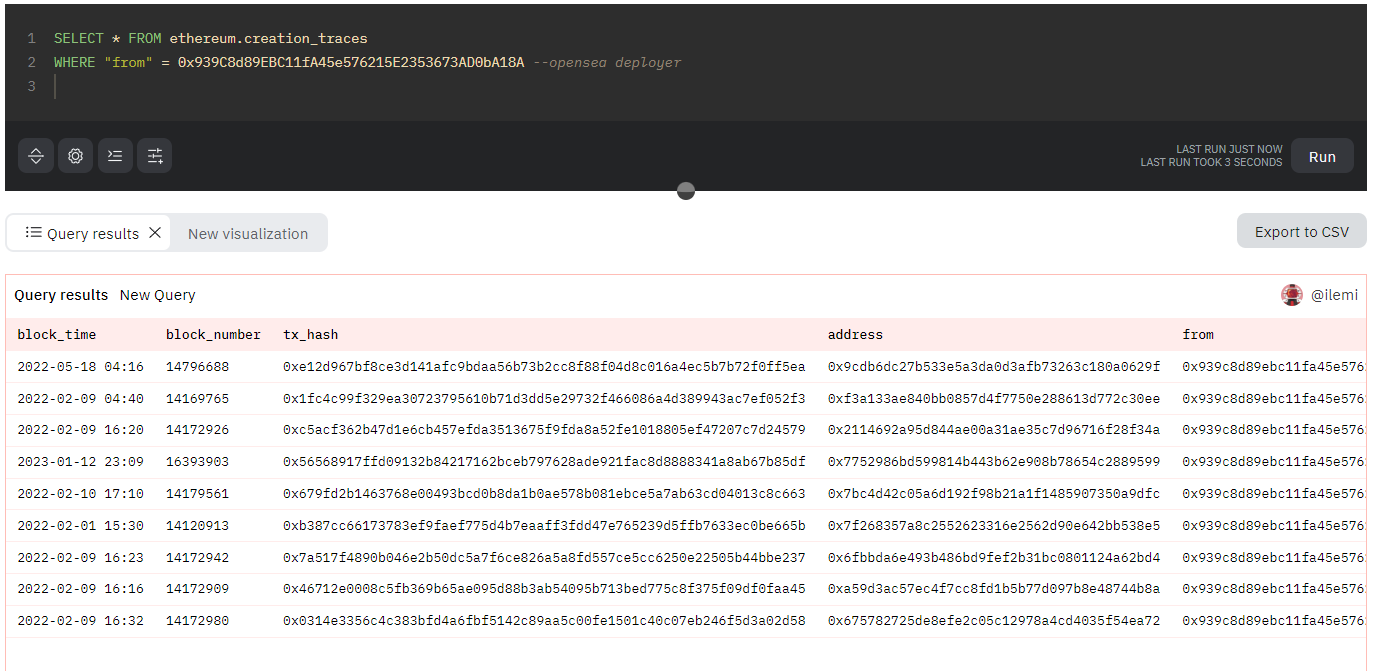This screenshot has width=1388, height=671.
Task: Close the Query results tab with X
Action: point(155,233)
